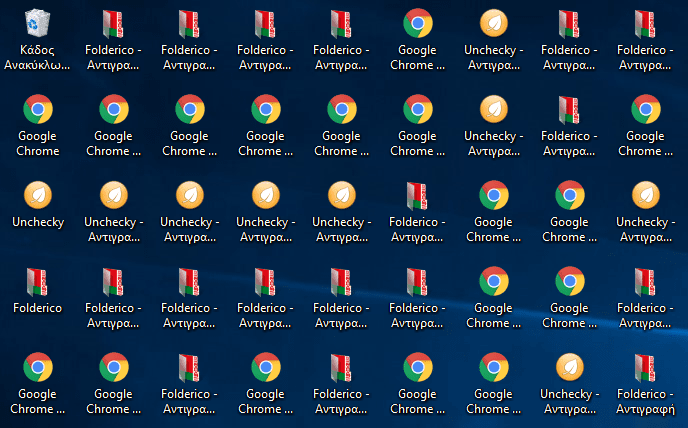Select the original Unchecky shortcut, not a copy
Viewport: 688px width, 428px height.
tap(38, 195)
